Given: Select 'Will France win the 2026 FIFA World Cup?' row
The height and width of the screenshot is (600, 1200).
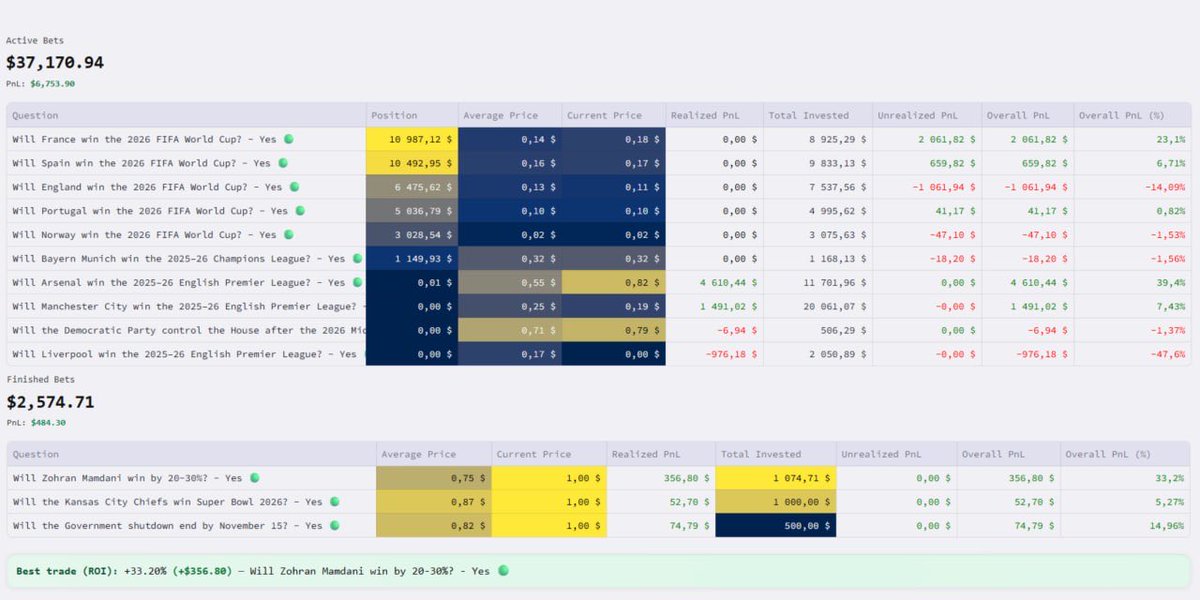Looking at the screenshot, I should click(x=599, y=139).
